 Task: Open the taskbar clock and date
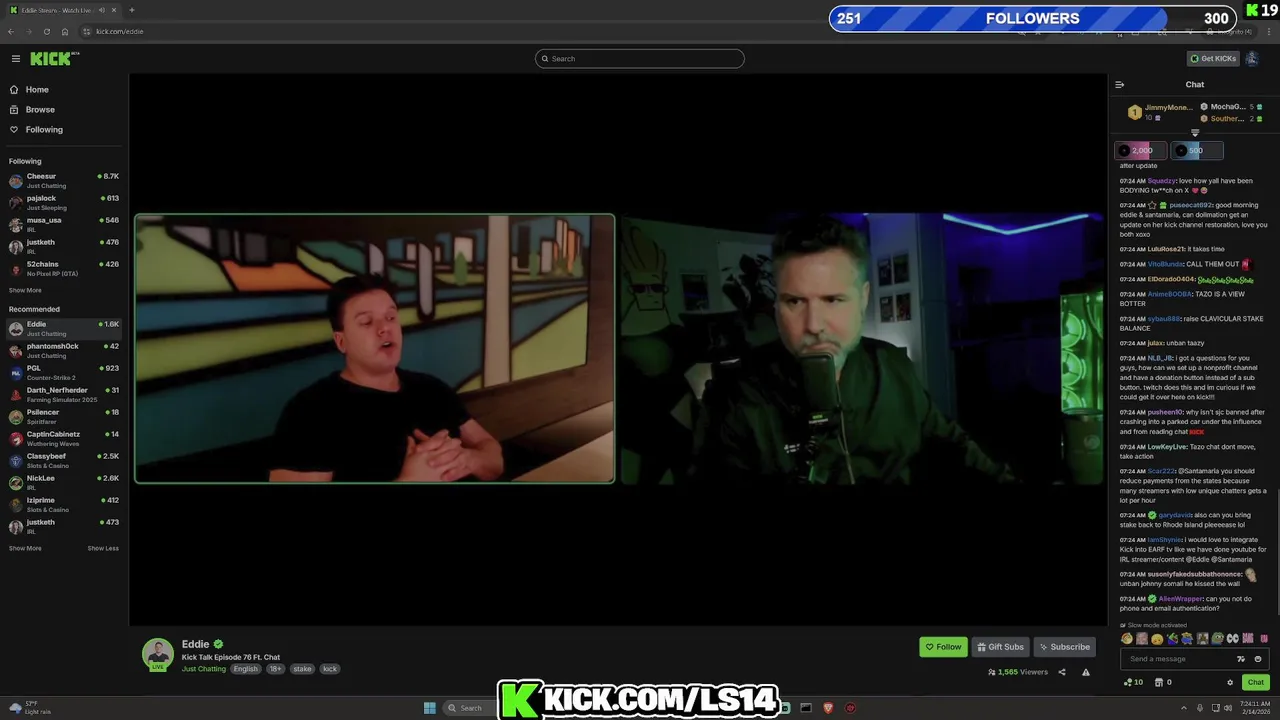tap(1255, 708)
